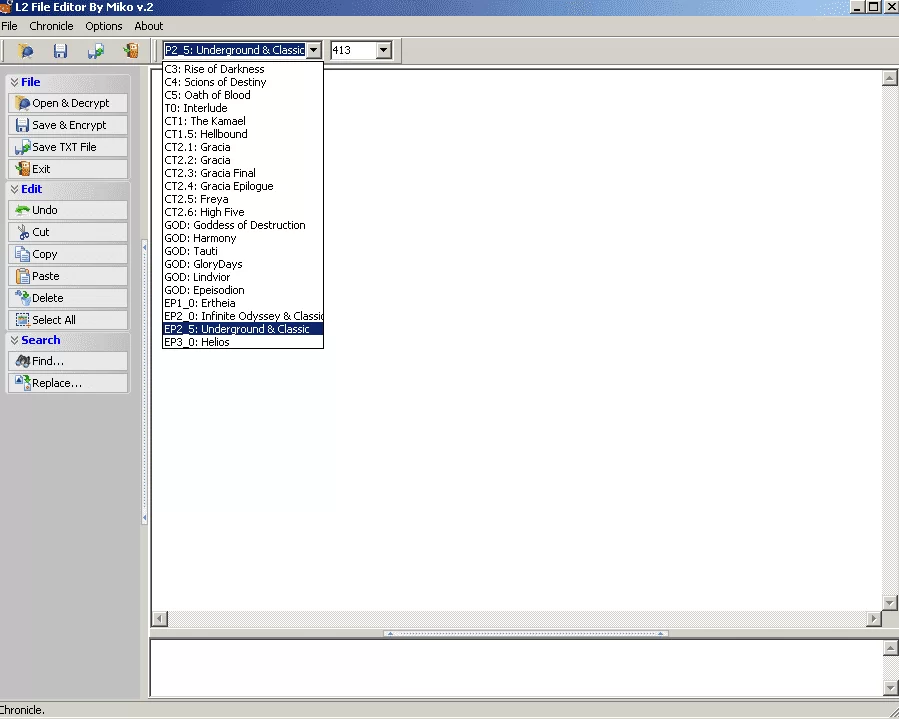Collapse the File panel section
899x719 pixels.
pyautogui.click(x=14, y=82)
